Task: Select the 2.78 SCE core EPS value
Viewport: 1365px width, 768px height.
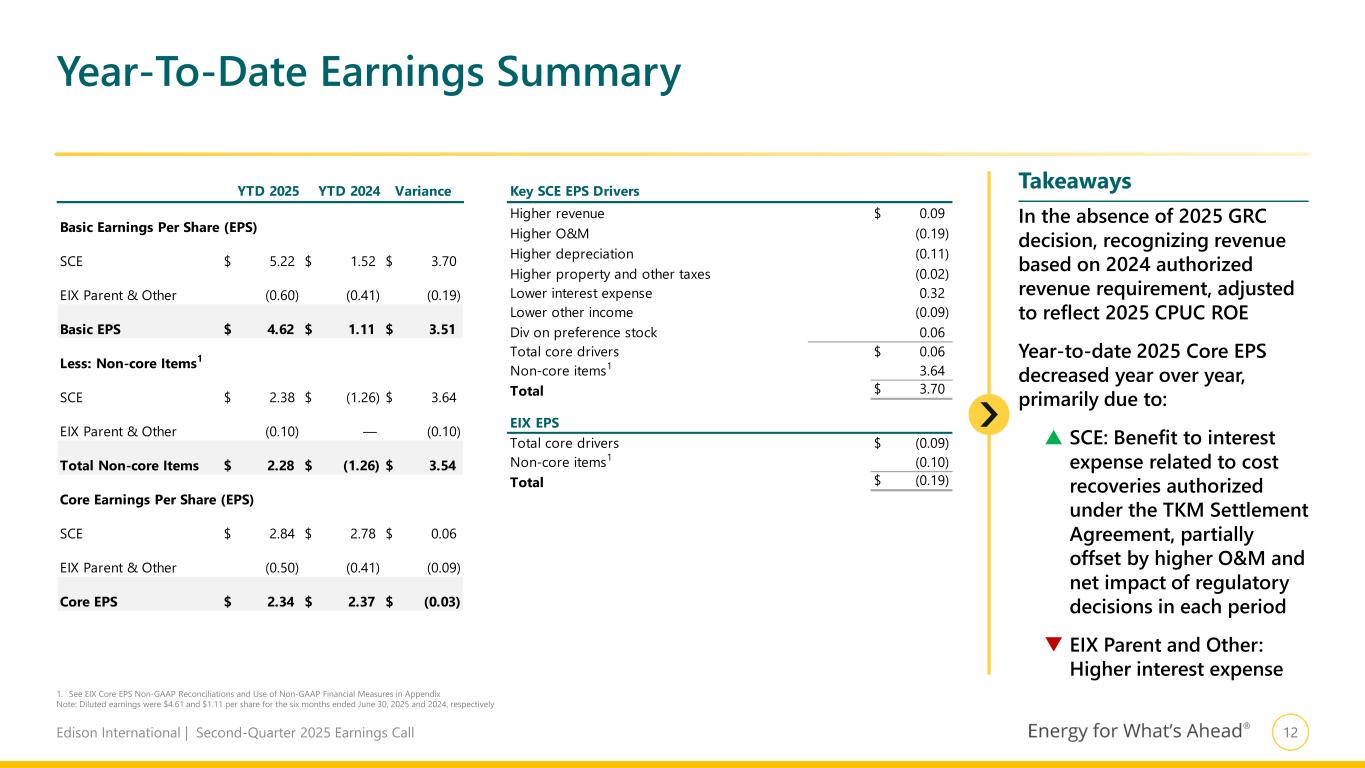Action: click(x=362, y=534)
